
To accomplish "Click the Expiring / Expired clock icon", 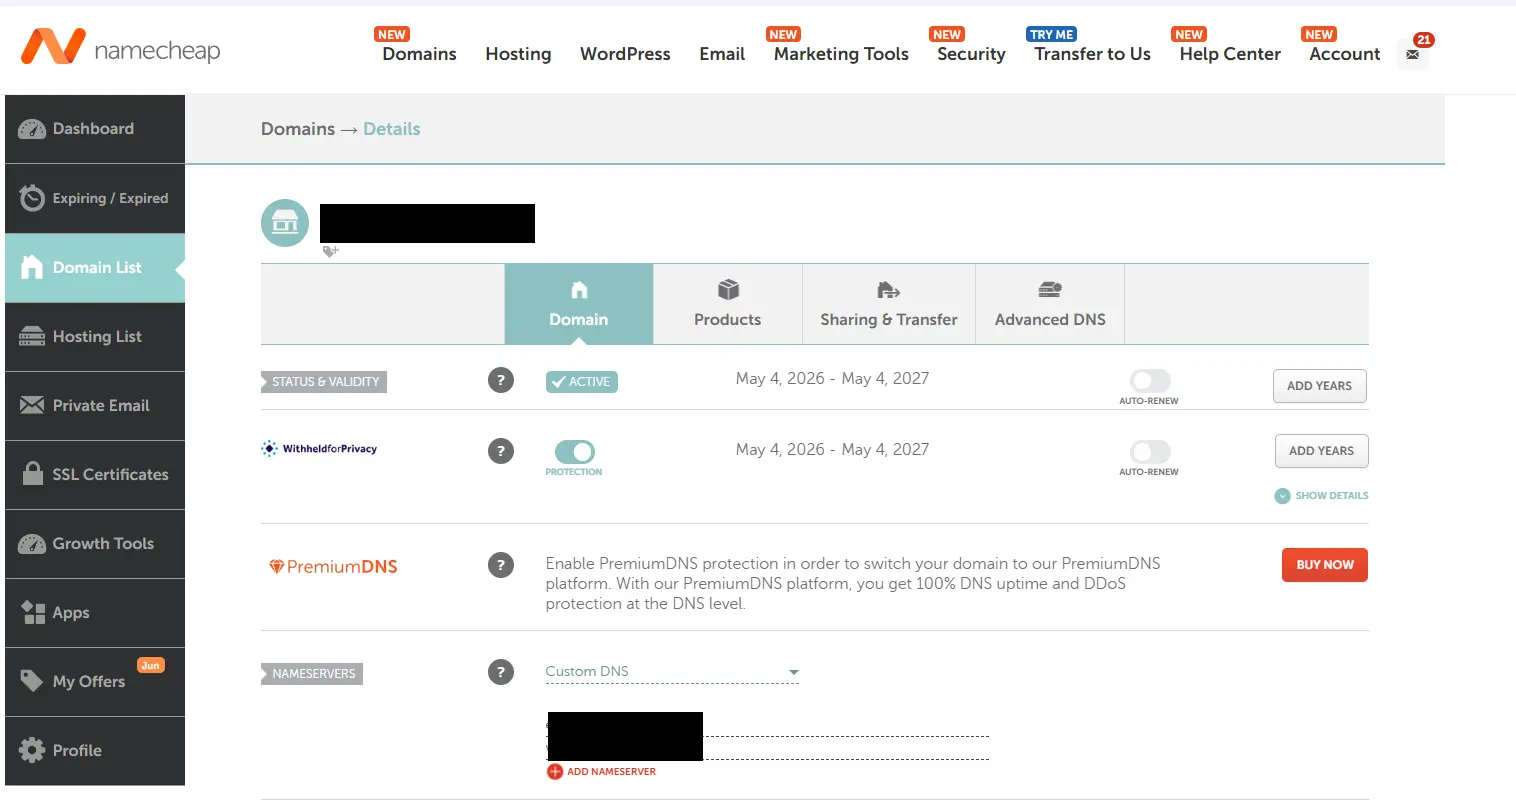I will pyautogui.click(x=32, y=198).
